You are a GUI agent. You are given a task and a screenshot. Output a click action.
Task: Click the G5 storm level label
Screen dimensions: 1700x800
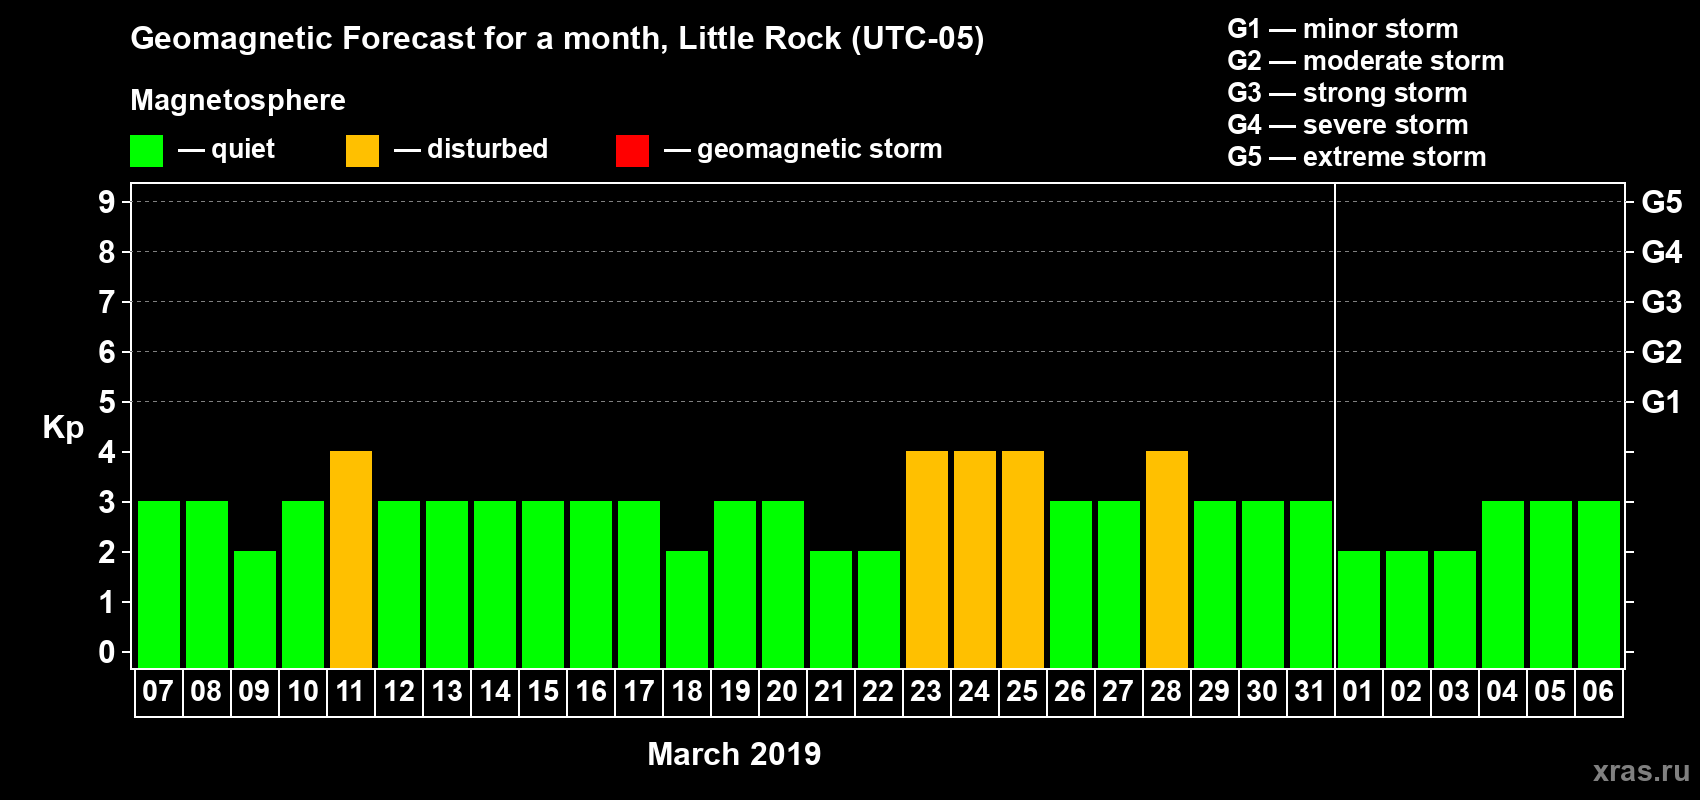1661,202
